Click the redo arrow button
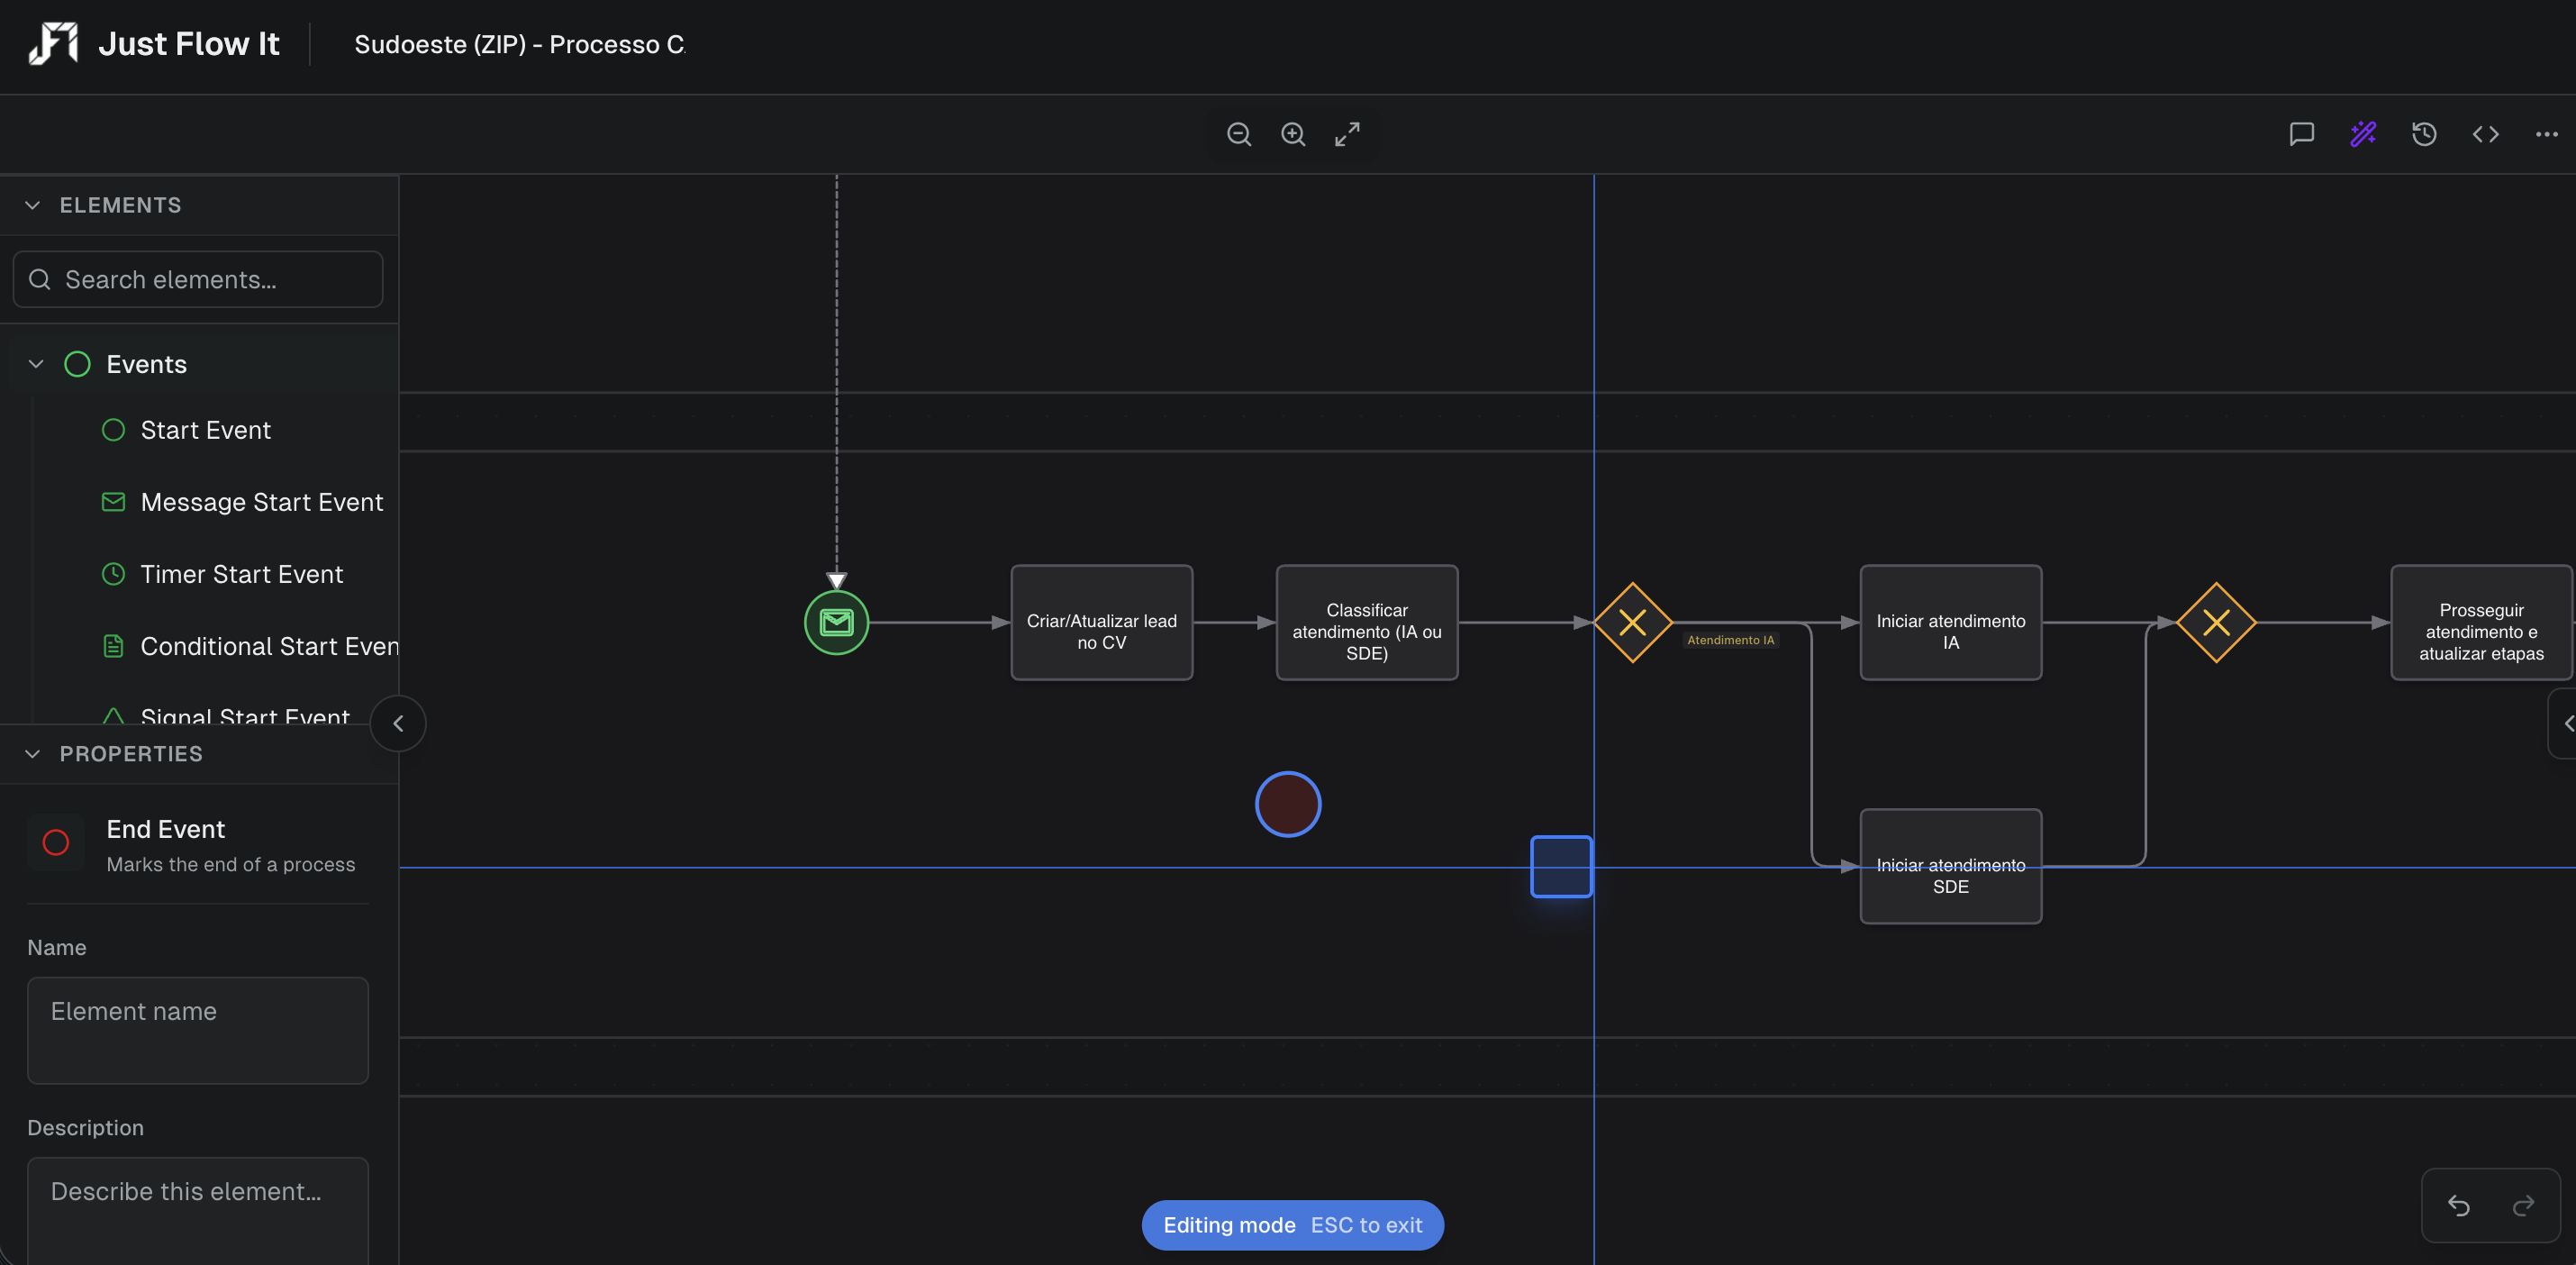This screenshot has width=2576, height=1265. 2523,1205
